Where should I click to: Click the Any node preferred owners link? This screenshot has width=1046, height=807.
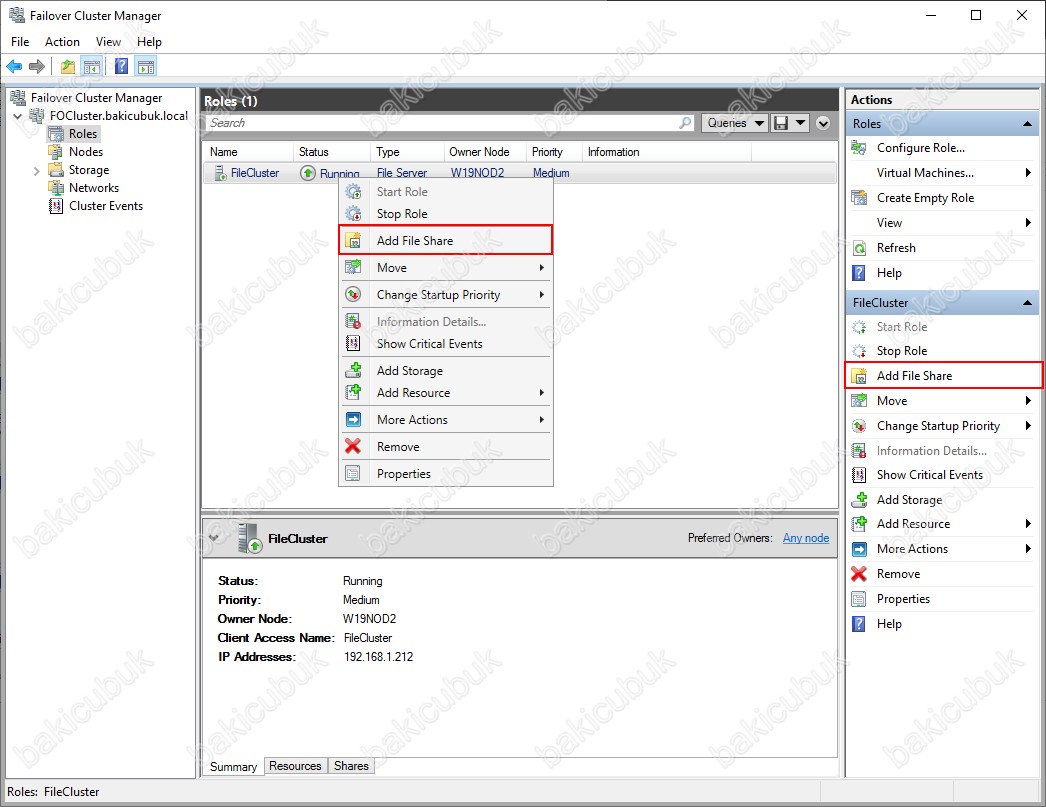pyautogui.click(x=806, y=538)
